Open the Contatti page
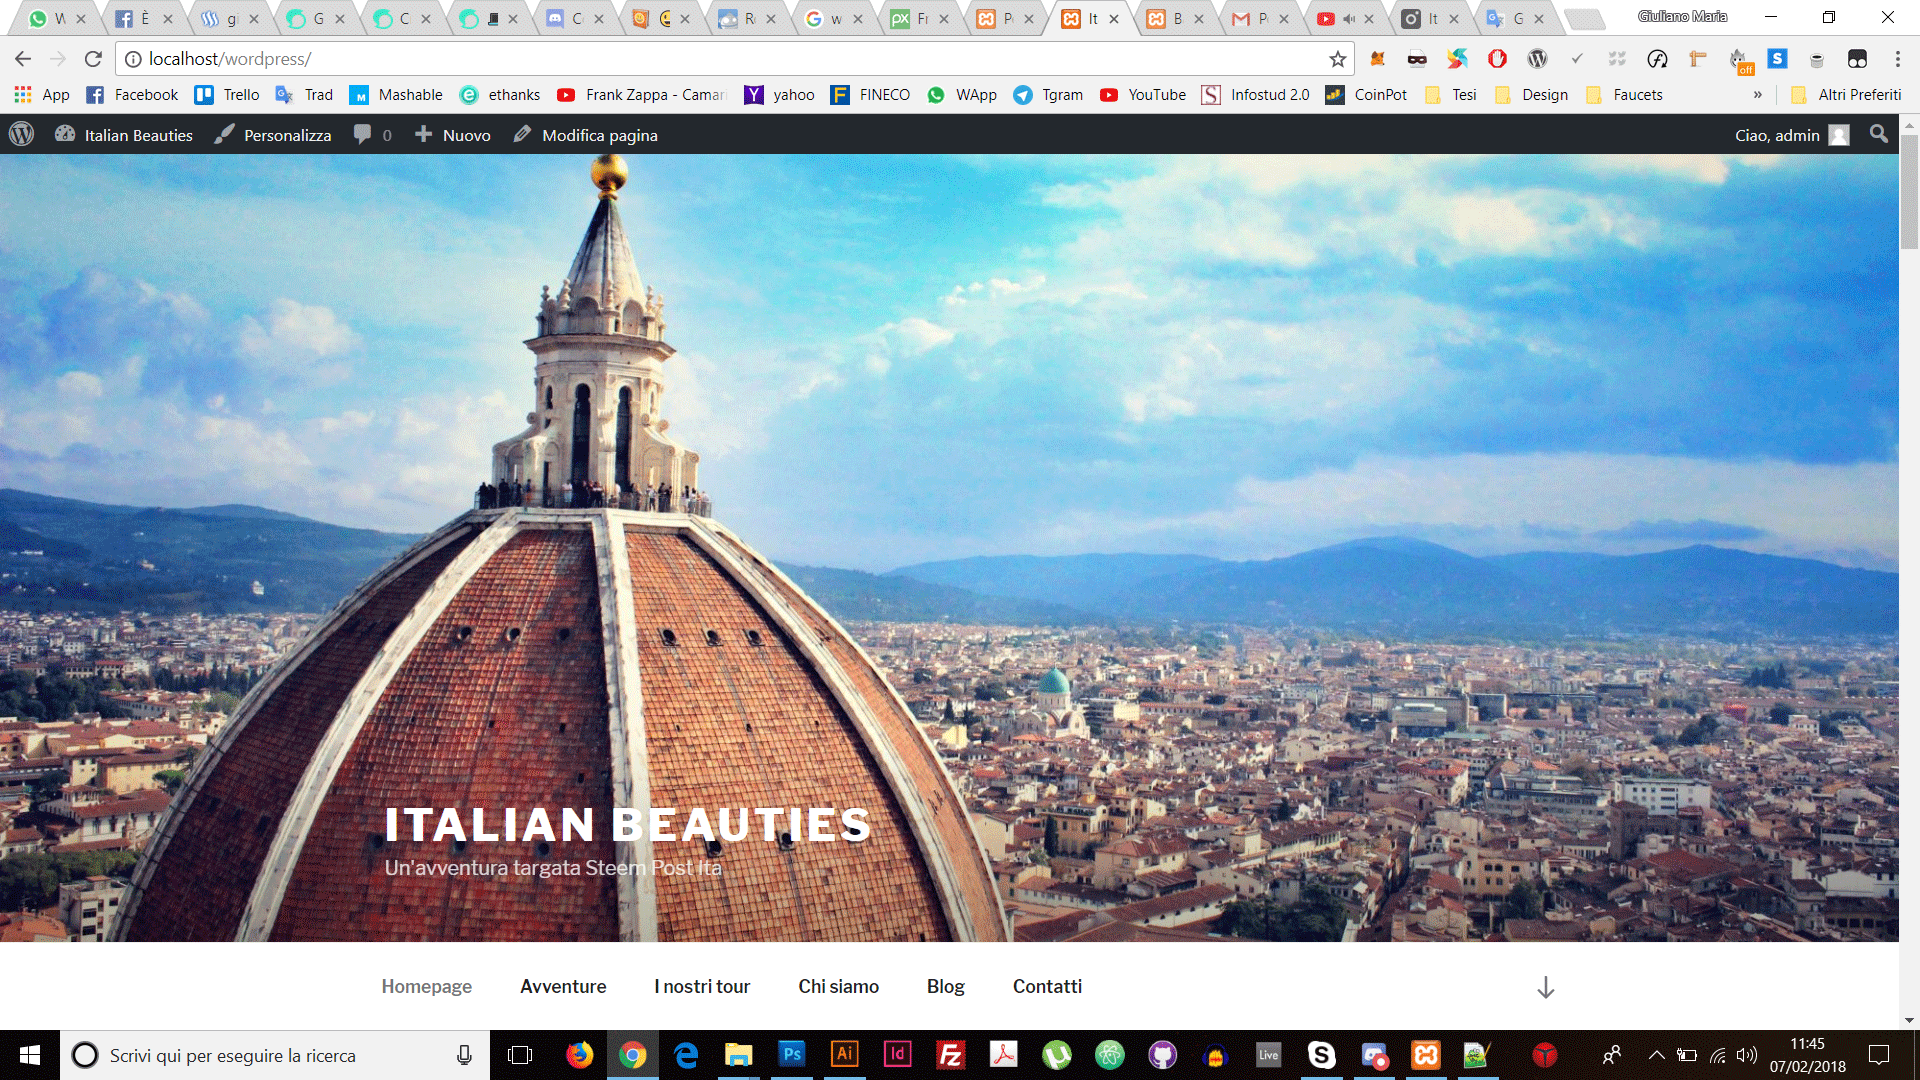Image resolution: width=1920 pixels, height=1080 pixels. (x=1047, y=986)
